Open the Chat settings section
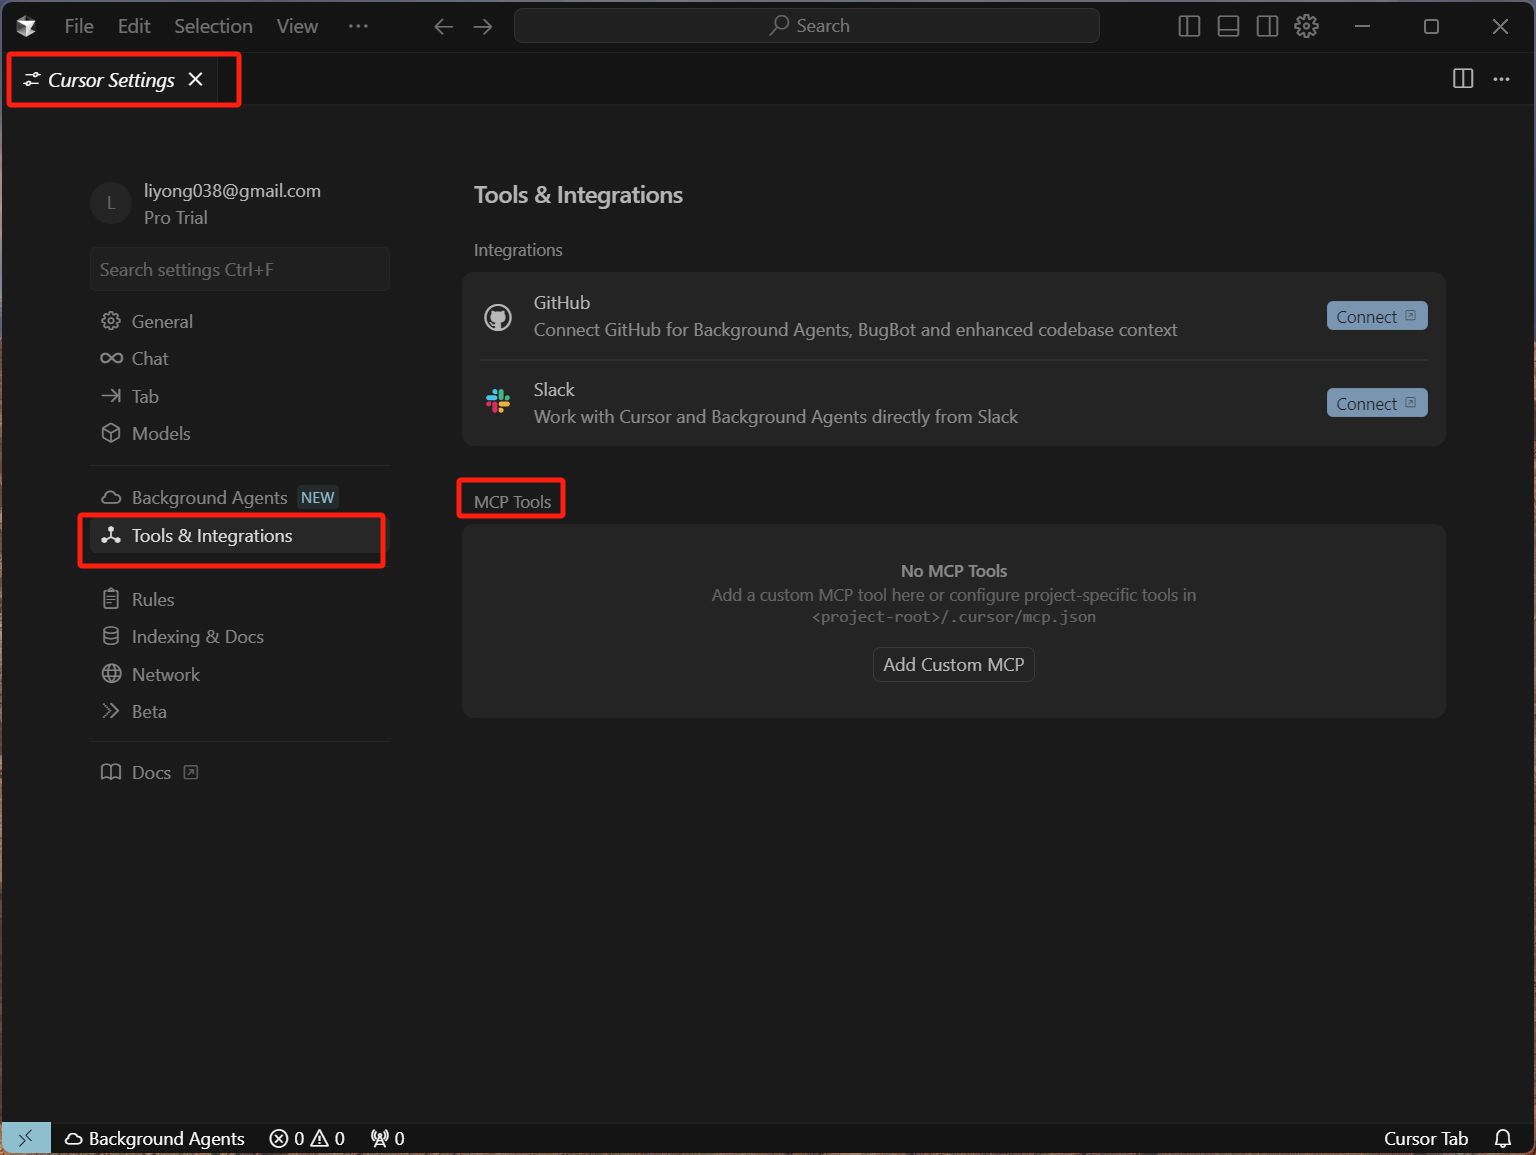Screen dimensions: 1536x1155 pyautogui.click(x=150, y=359)
